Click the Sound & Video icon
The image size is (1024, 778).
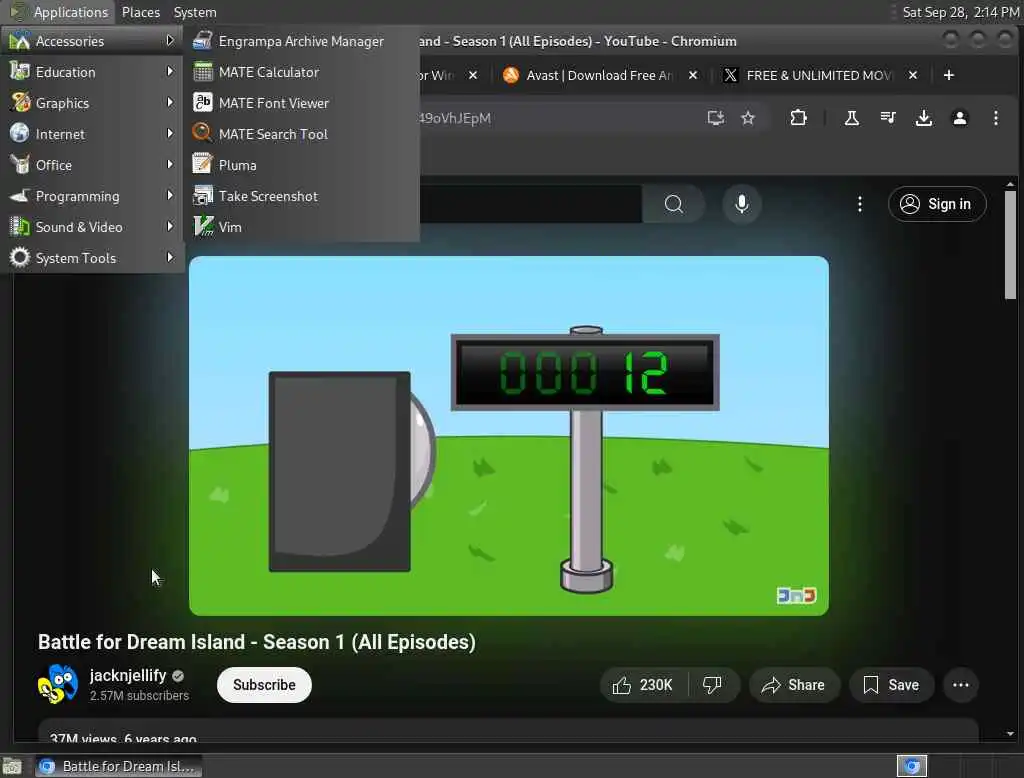pyautogui.click(x=20, y=227)
